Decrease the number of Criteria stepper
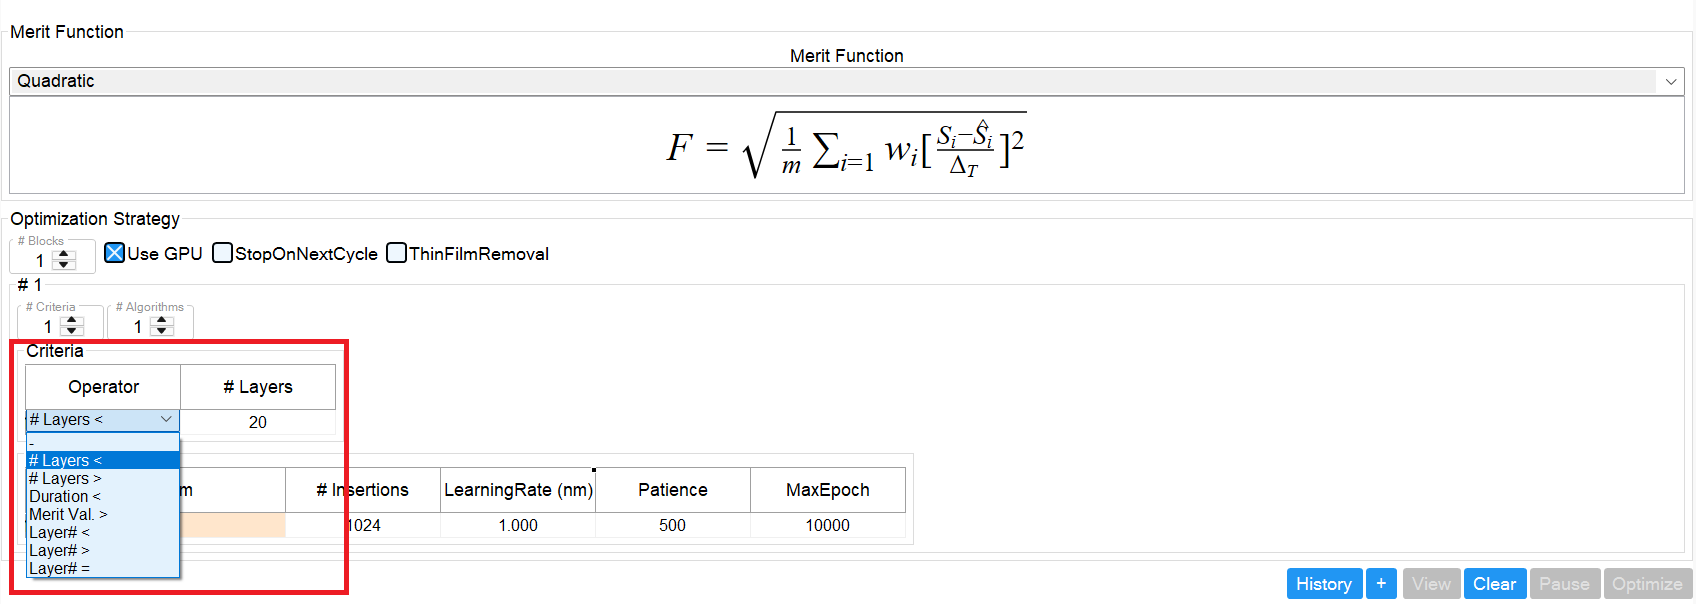Viewport: 1696px width, 604px height. pos(71,331)
